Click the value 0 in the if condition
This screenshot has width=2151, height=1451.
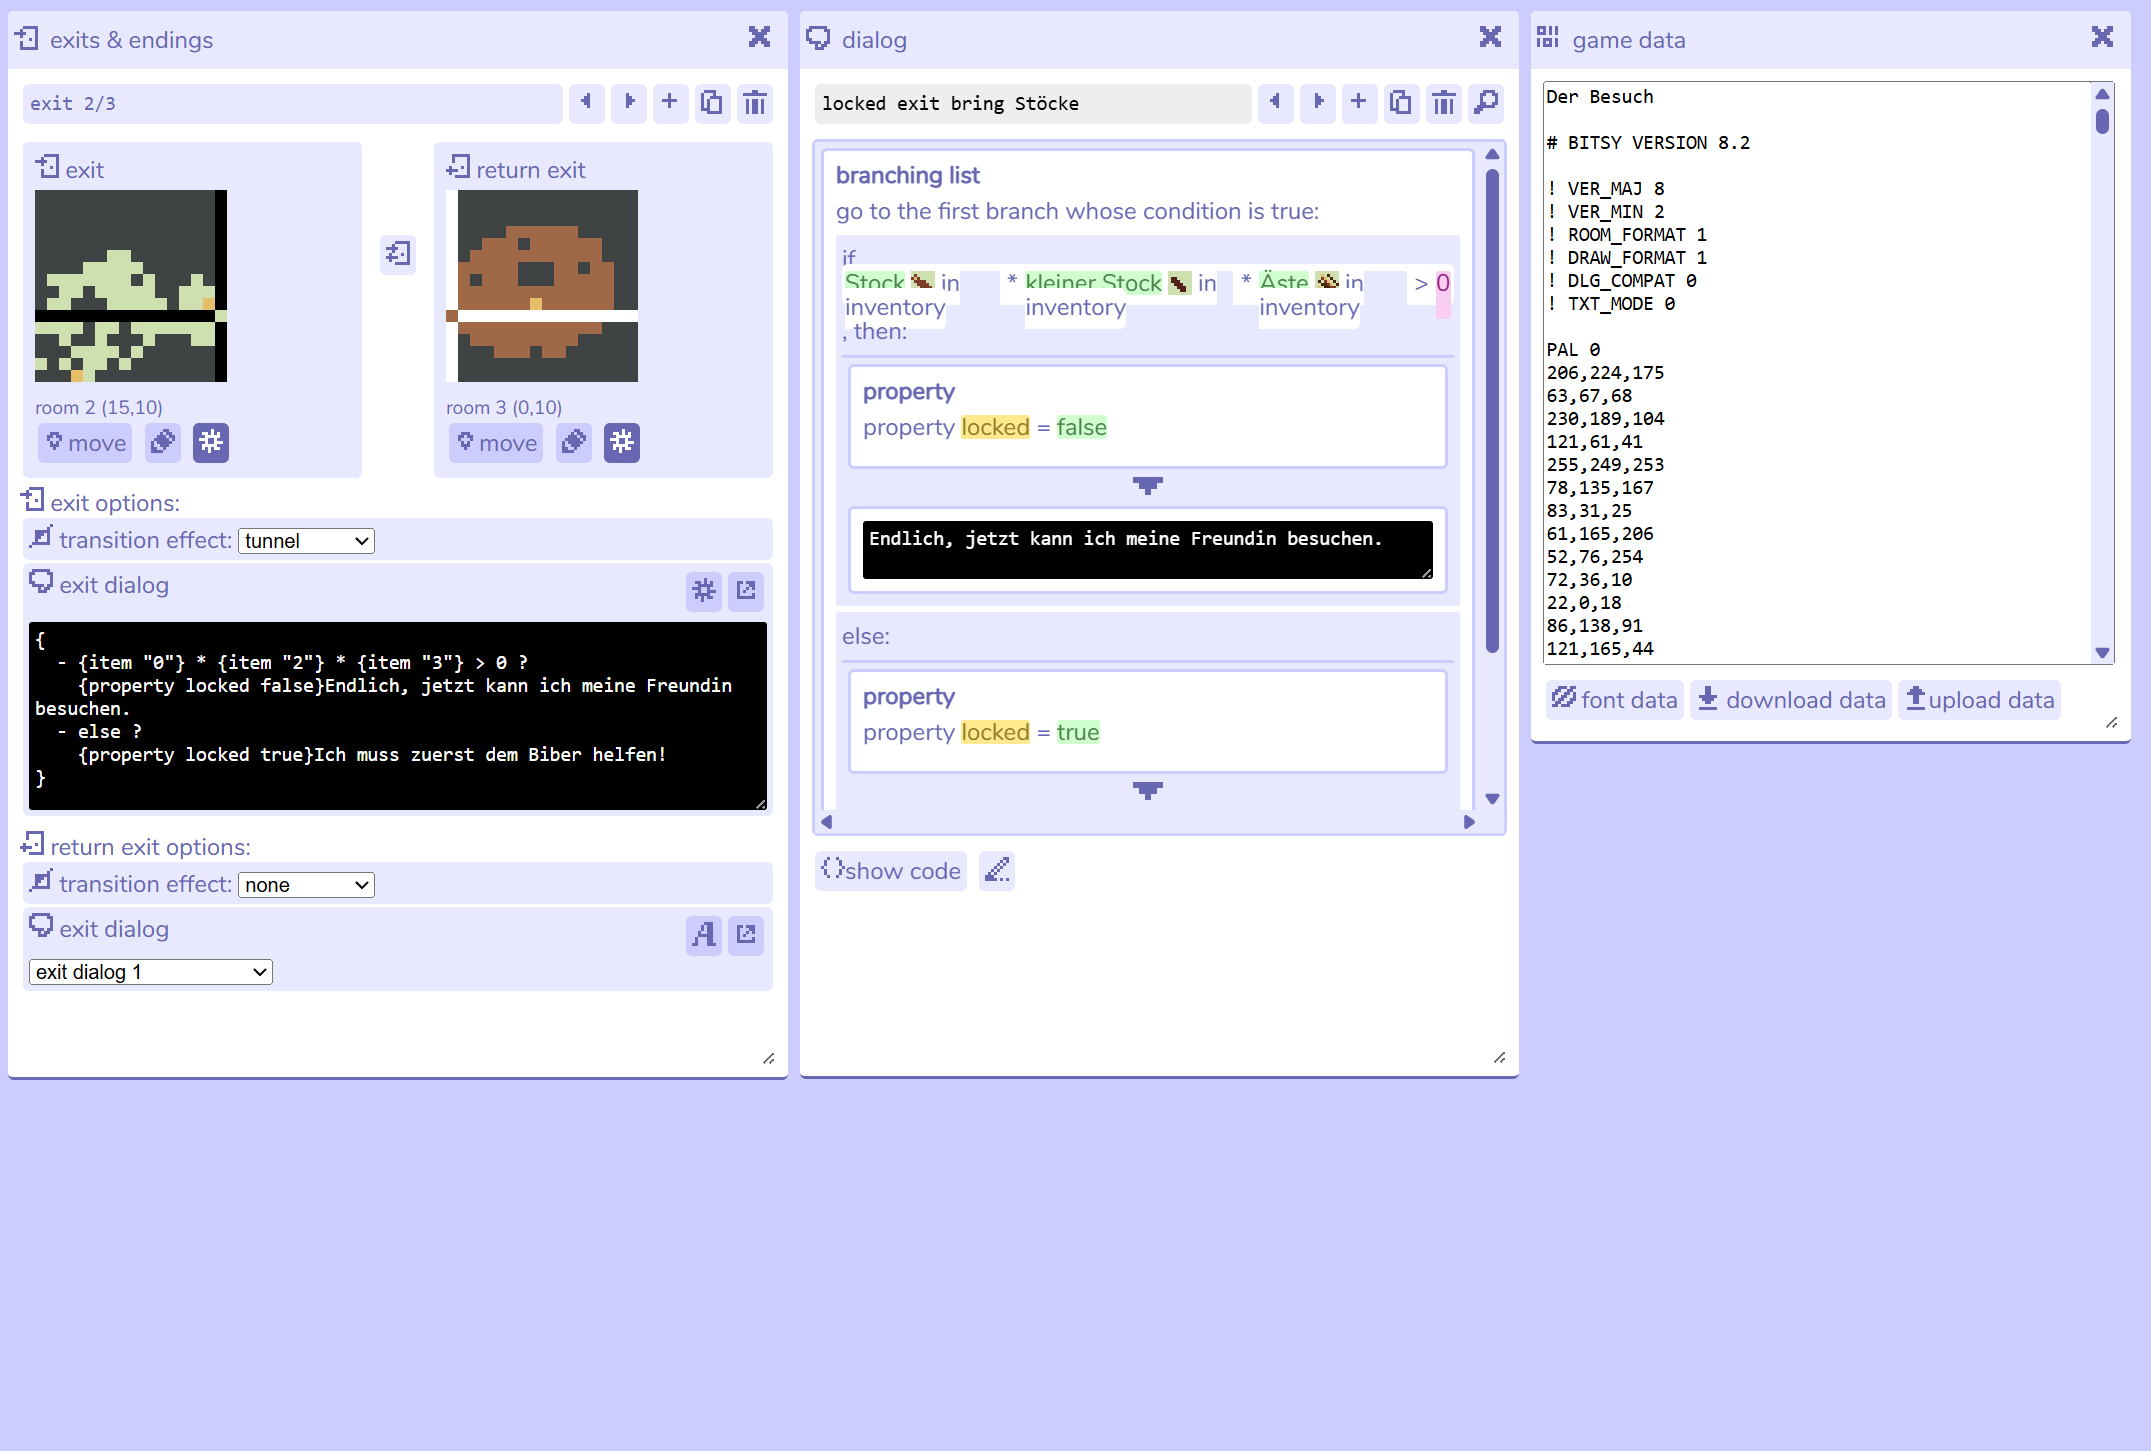tap(1443, 284)
